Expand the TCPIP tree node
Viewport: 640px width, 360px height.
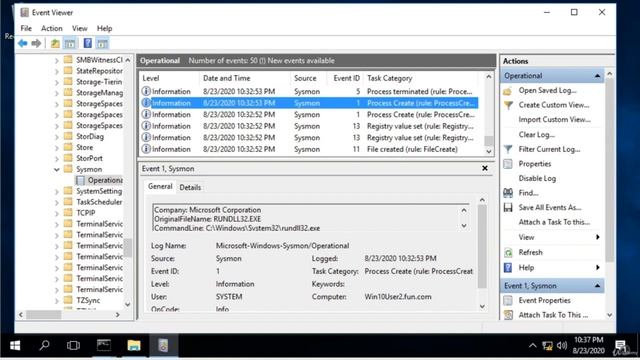56,213
